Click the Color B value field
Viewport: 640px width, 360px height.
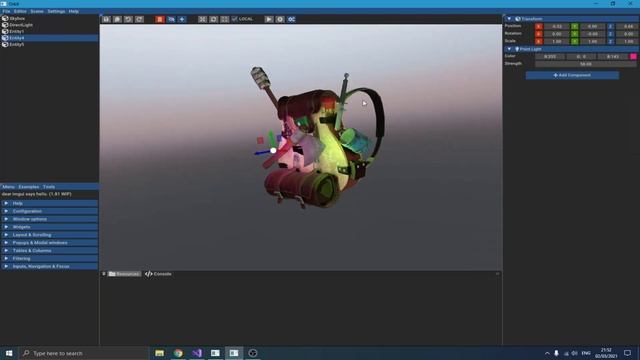[x=613, y=57]
